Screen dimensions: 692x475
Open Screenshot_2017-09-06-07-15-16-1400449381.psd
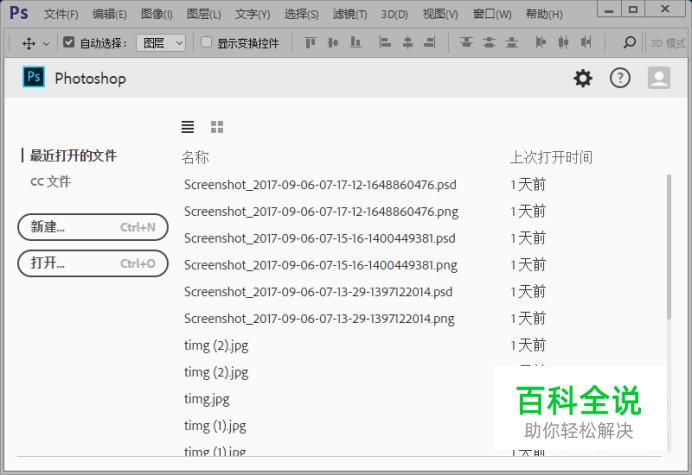(x=320, y=238)
